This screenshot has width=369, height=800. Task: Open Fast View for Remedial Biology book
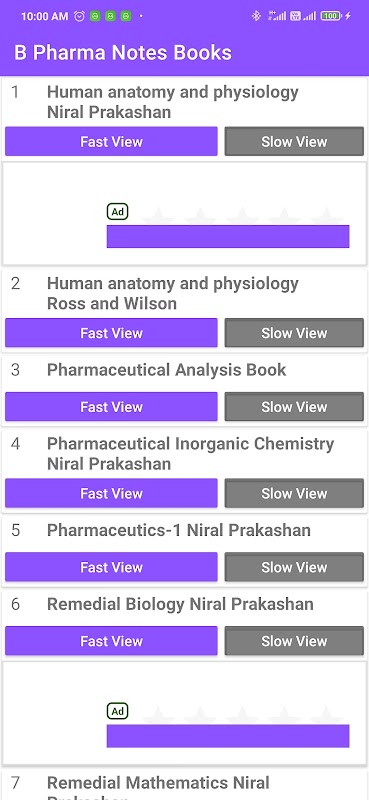(x=111, y=641)
